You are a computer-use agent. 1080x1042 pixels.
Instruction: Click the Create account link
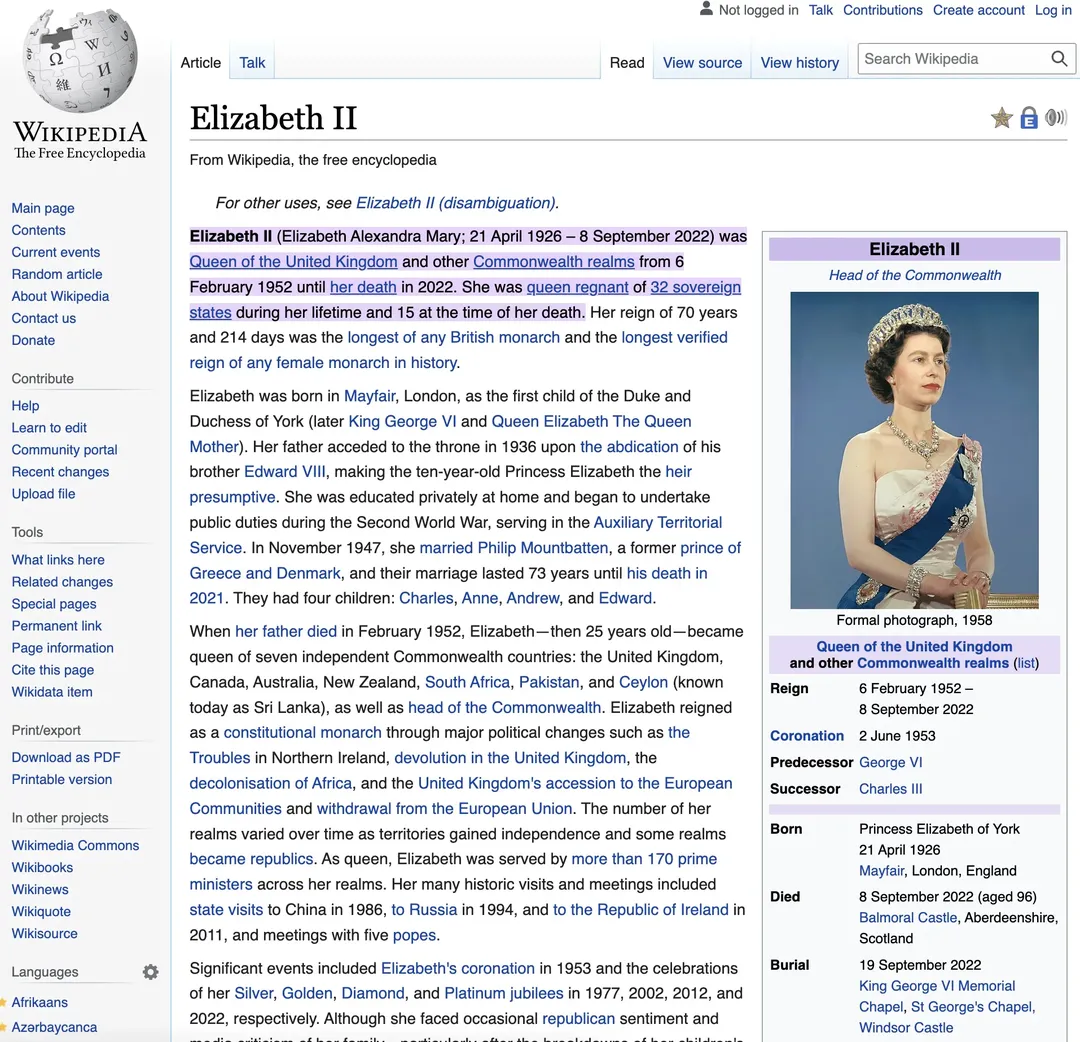pos(978,10)
